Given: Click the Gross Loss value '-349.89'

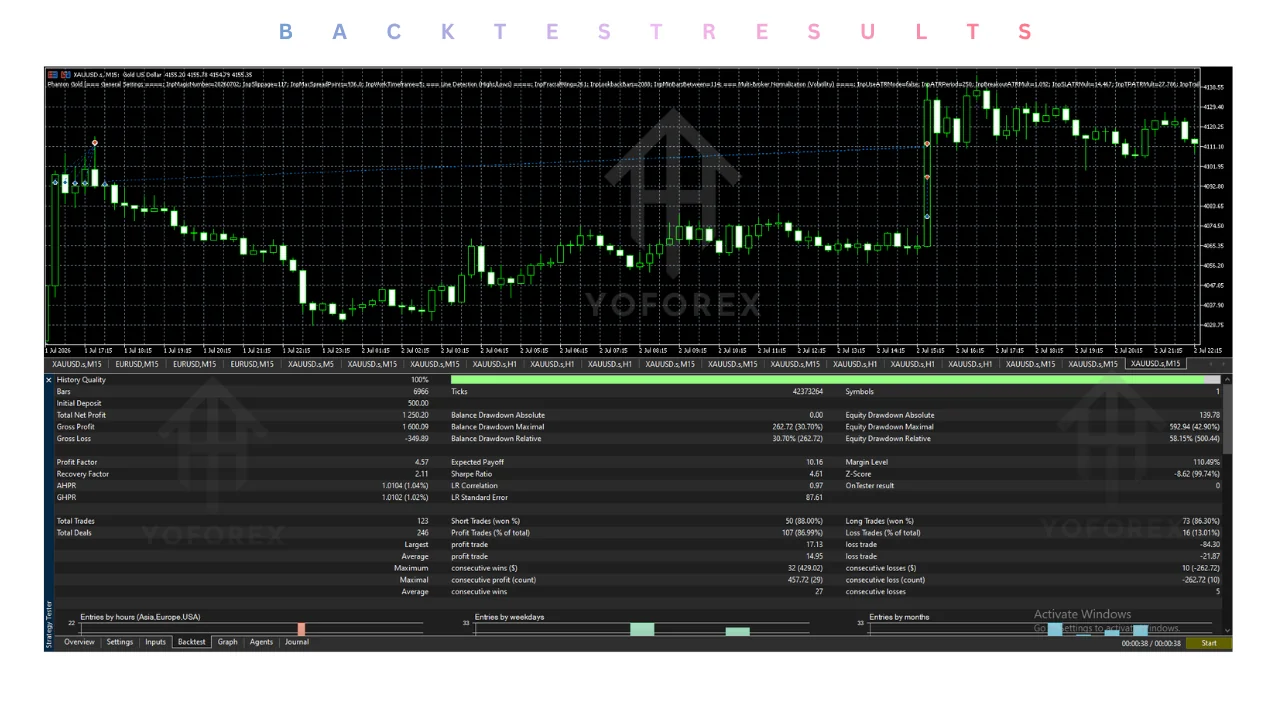Looking at the screenshot, I should [x=417, y=439].
